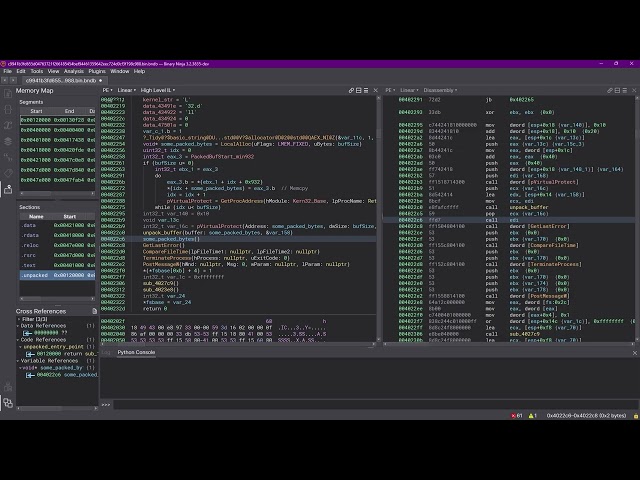The width and height of the screenshot is (640, 480).
Task: Open the Symbols sidebar icon at top of sidebar
Action: [8, 93]
